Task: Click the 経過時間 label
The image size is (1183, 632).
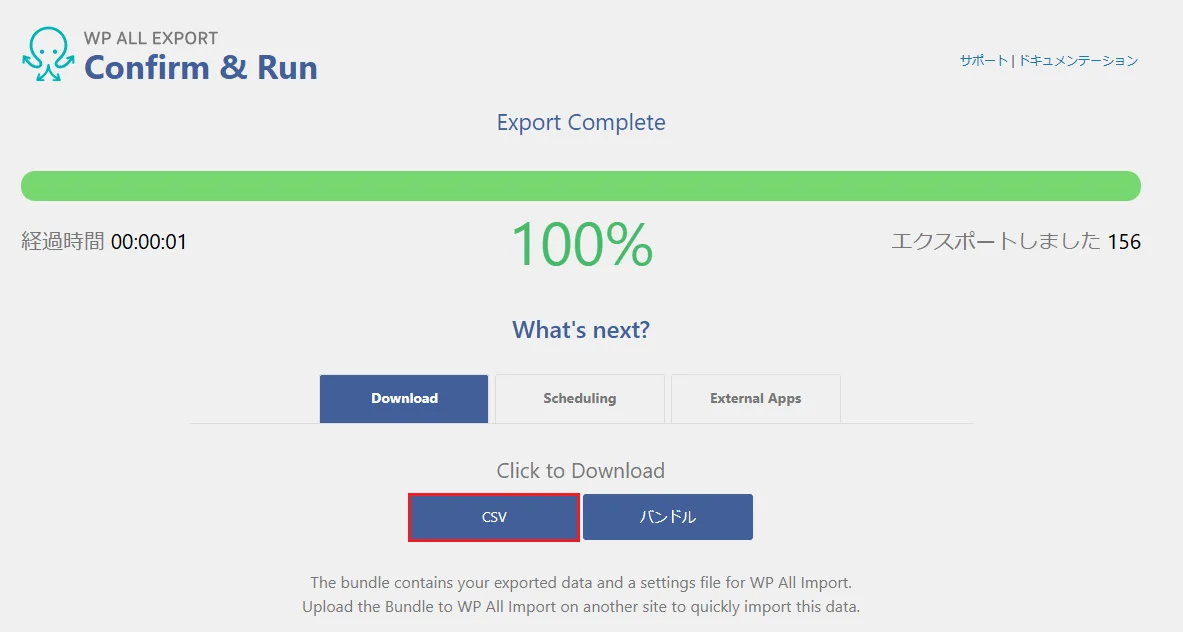Action: [x=62, y=242]
